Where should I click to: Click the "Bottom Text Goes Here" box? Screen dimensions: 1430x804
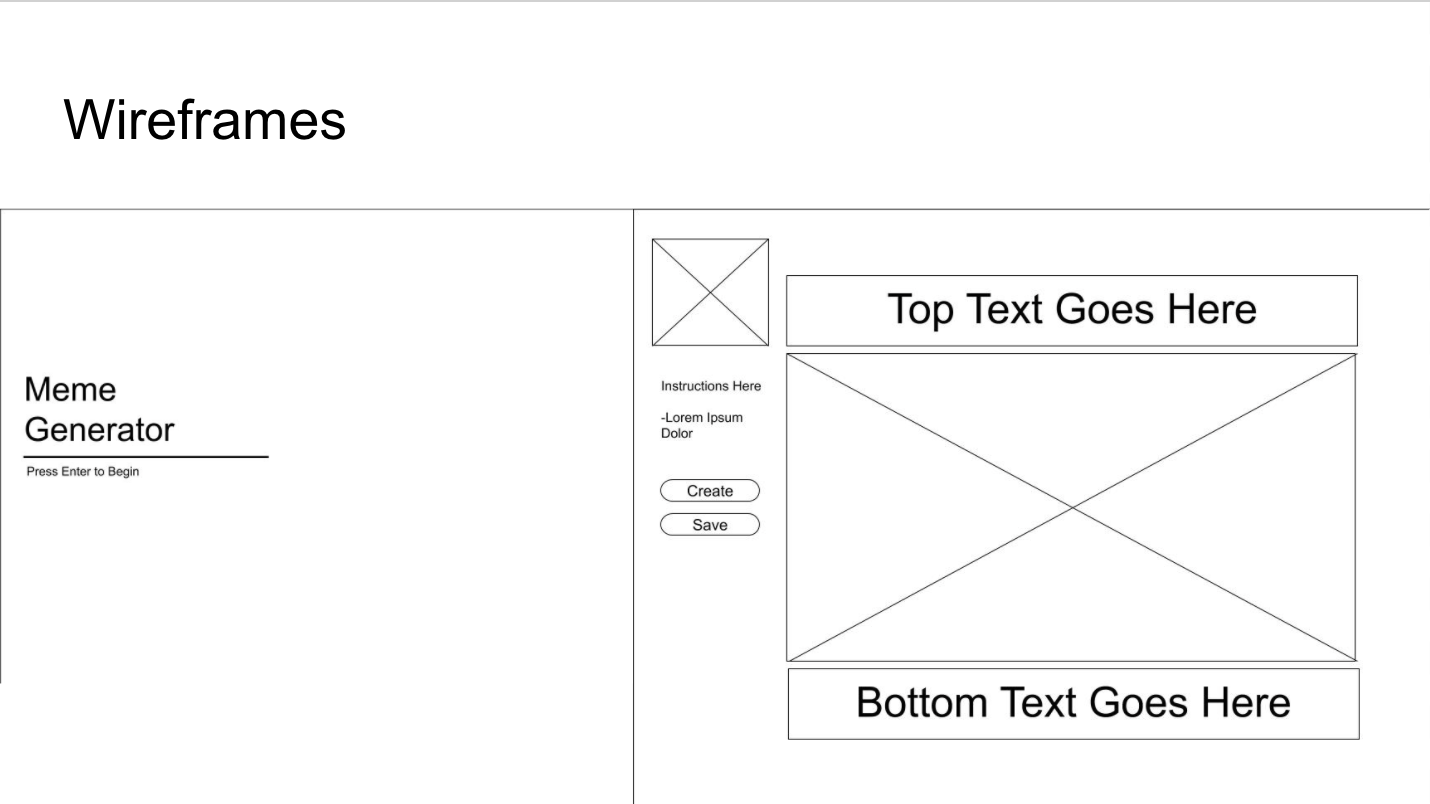[1073, 703]
